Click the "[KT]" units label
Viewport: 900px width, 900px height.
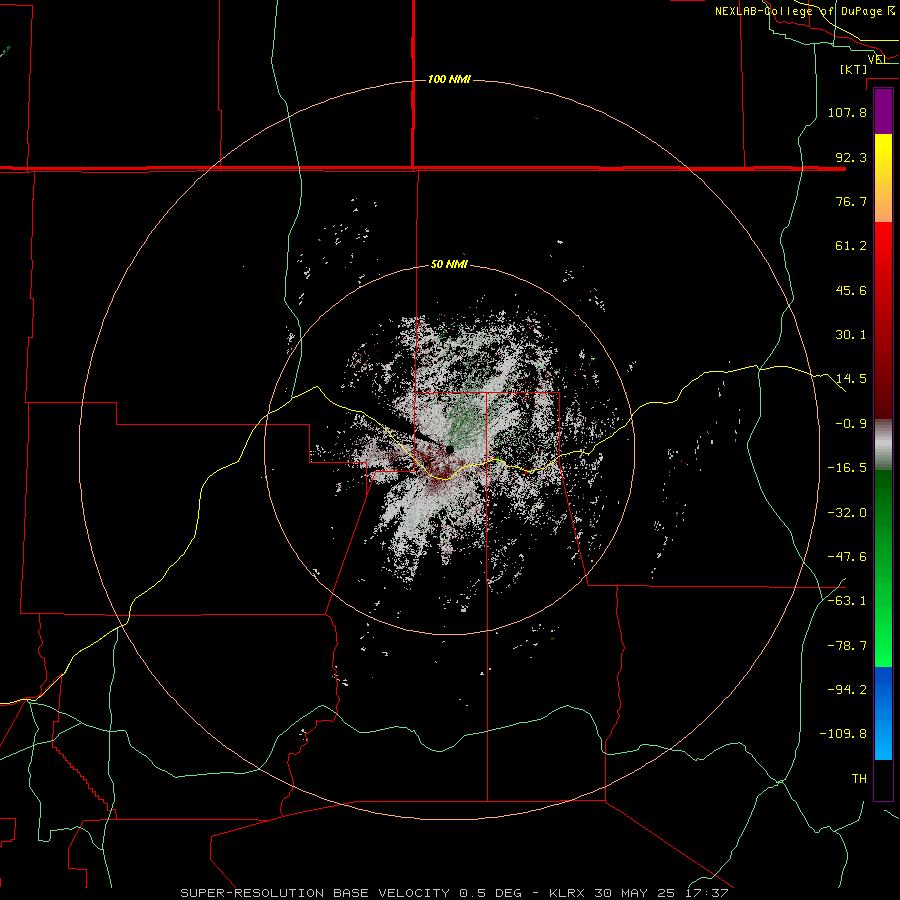pos(854,69)
